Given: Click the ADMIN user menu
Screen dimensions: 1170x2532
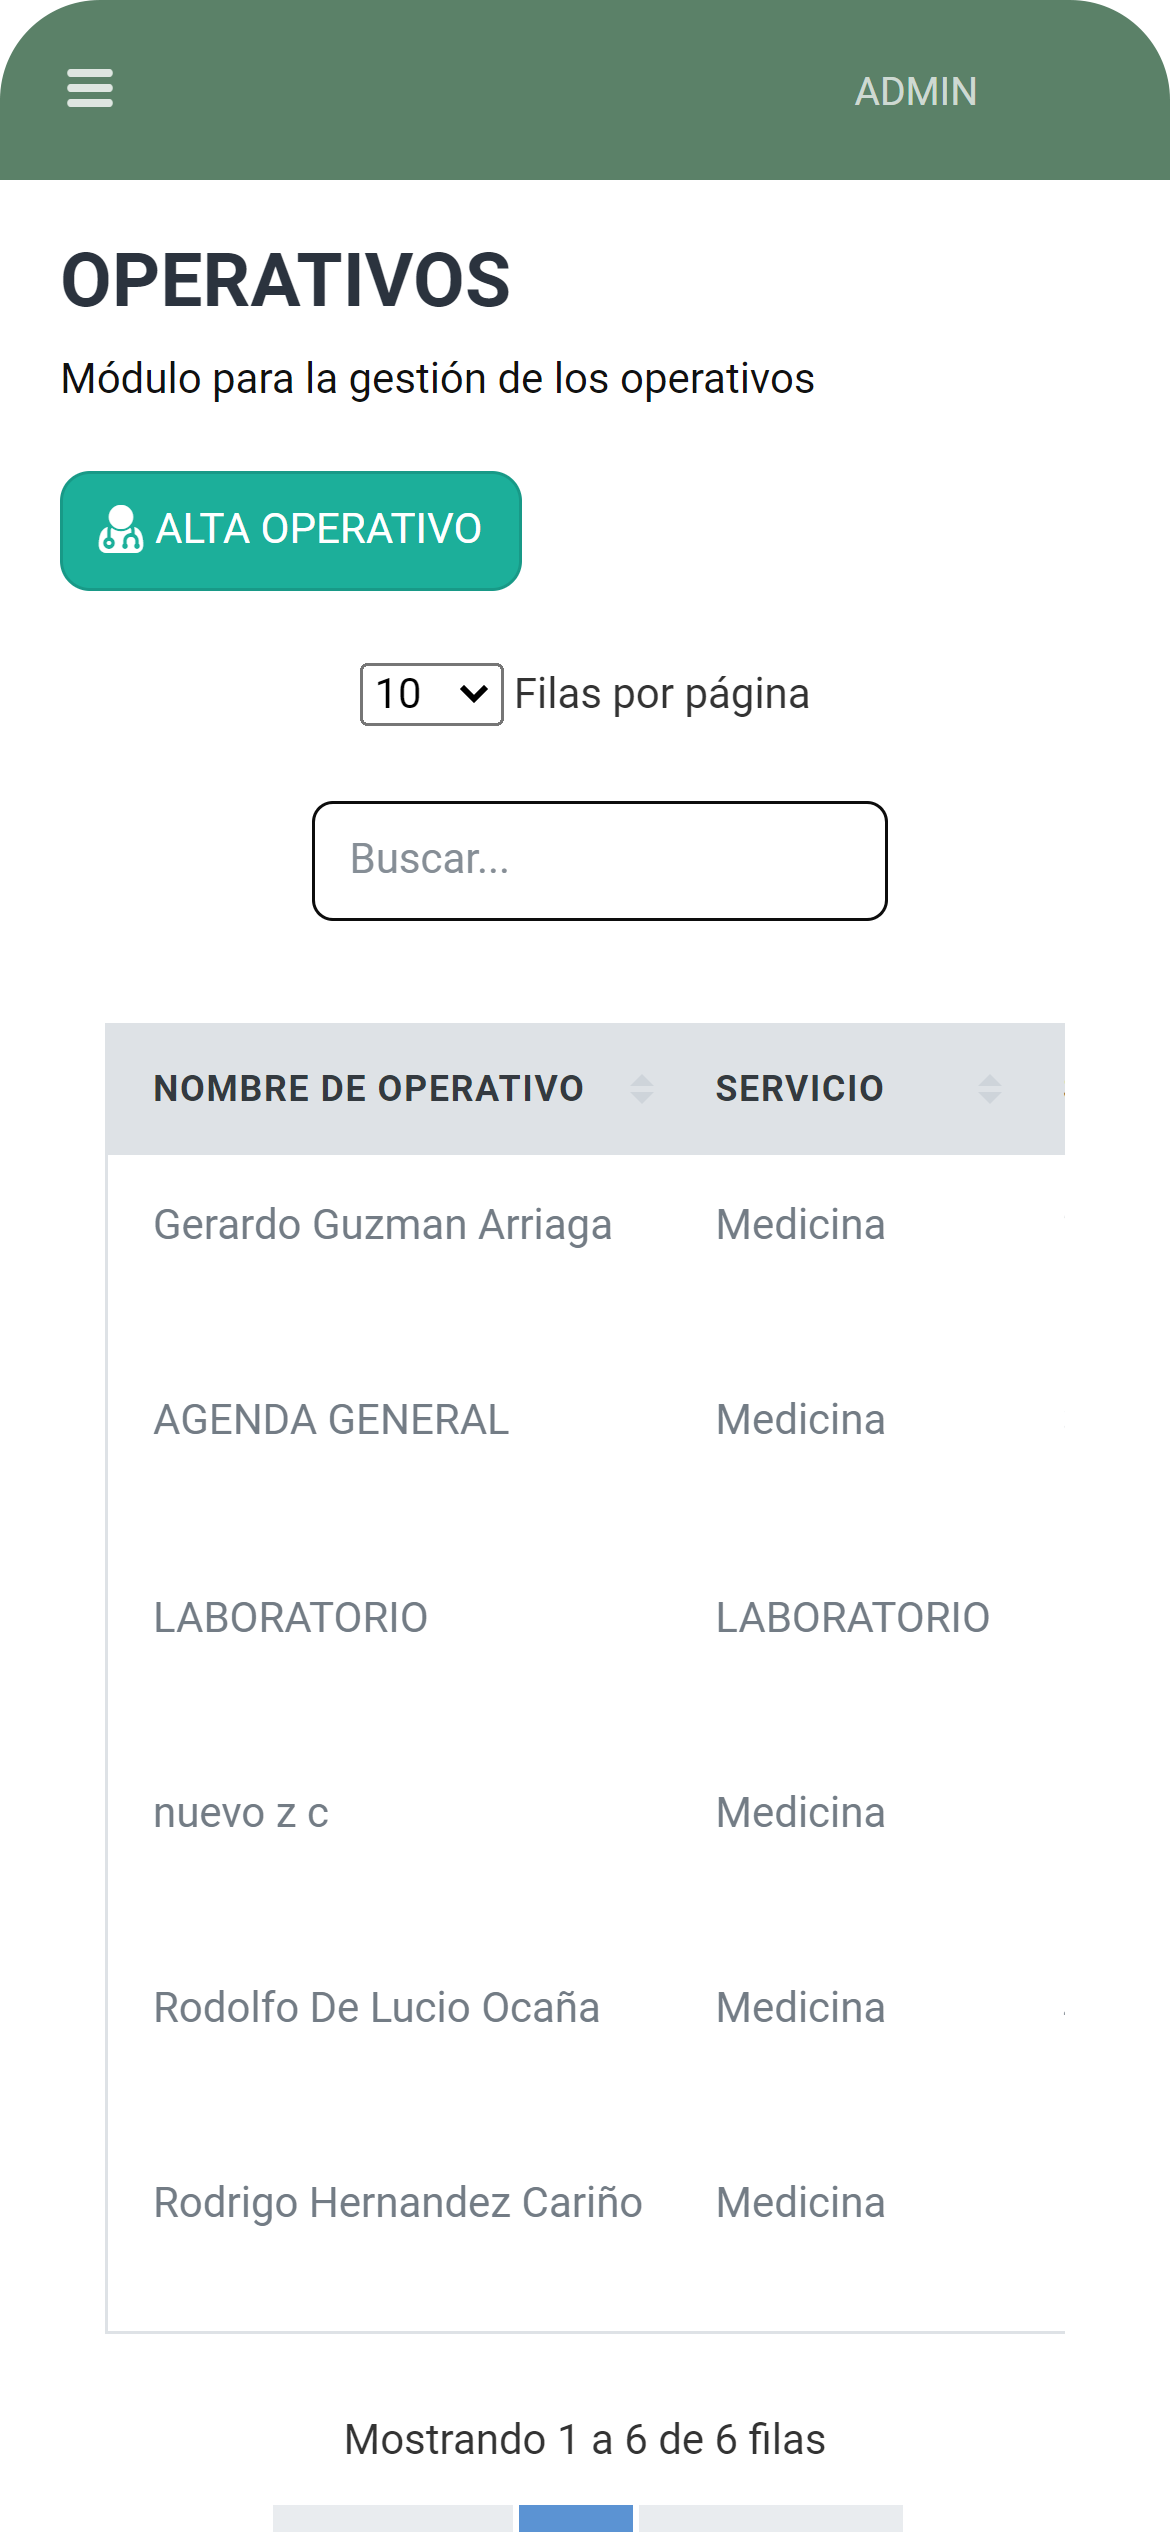Looking at the screenshot, I should pyautogui.click(x=915, y=92).
